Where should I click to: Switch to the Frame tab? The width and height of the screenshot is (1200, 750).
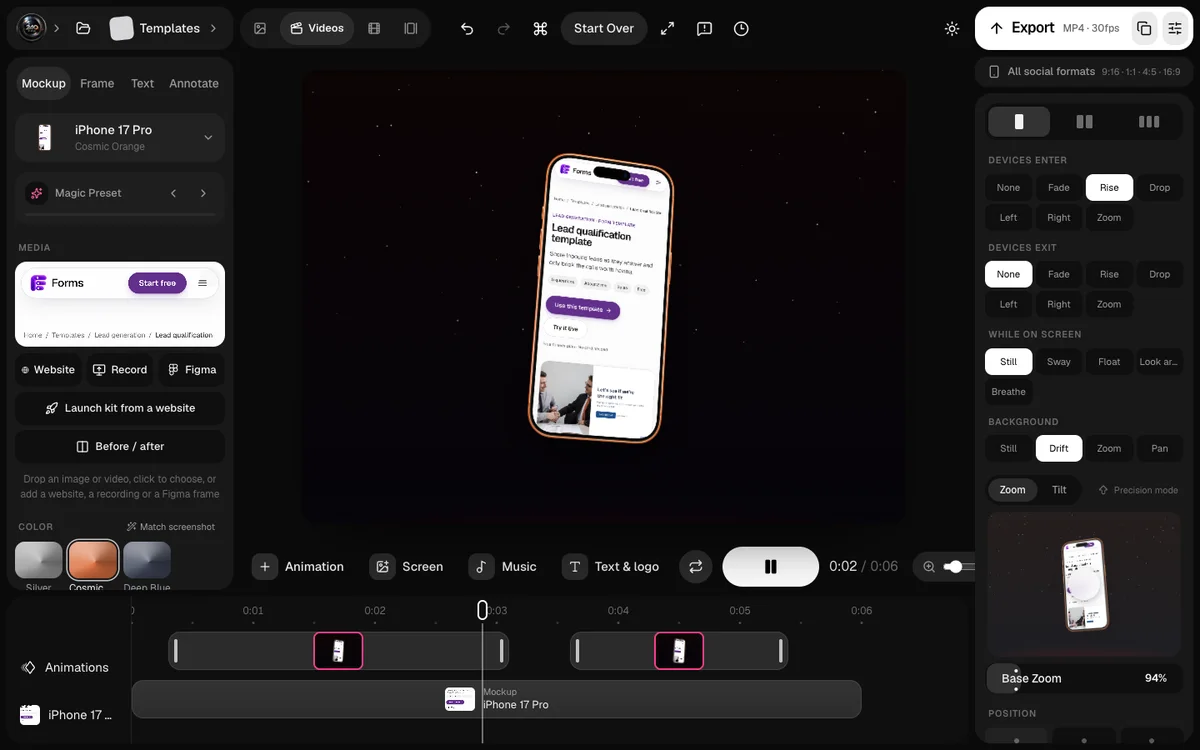tap(97, 83)
